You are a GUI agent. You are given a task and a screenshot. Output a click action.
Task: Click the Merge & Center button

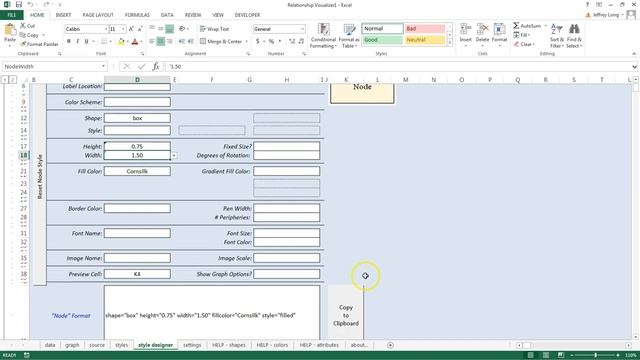tap(221, 41)
